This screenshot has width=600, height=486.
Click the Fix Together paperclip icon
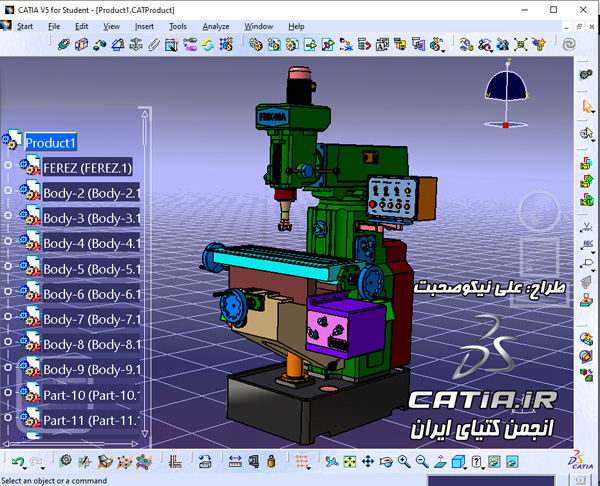tap(153, 45)
